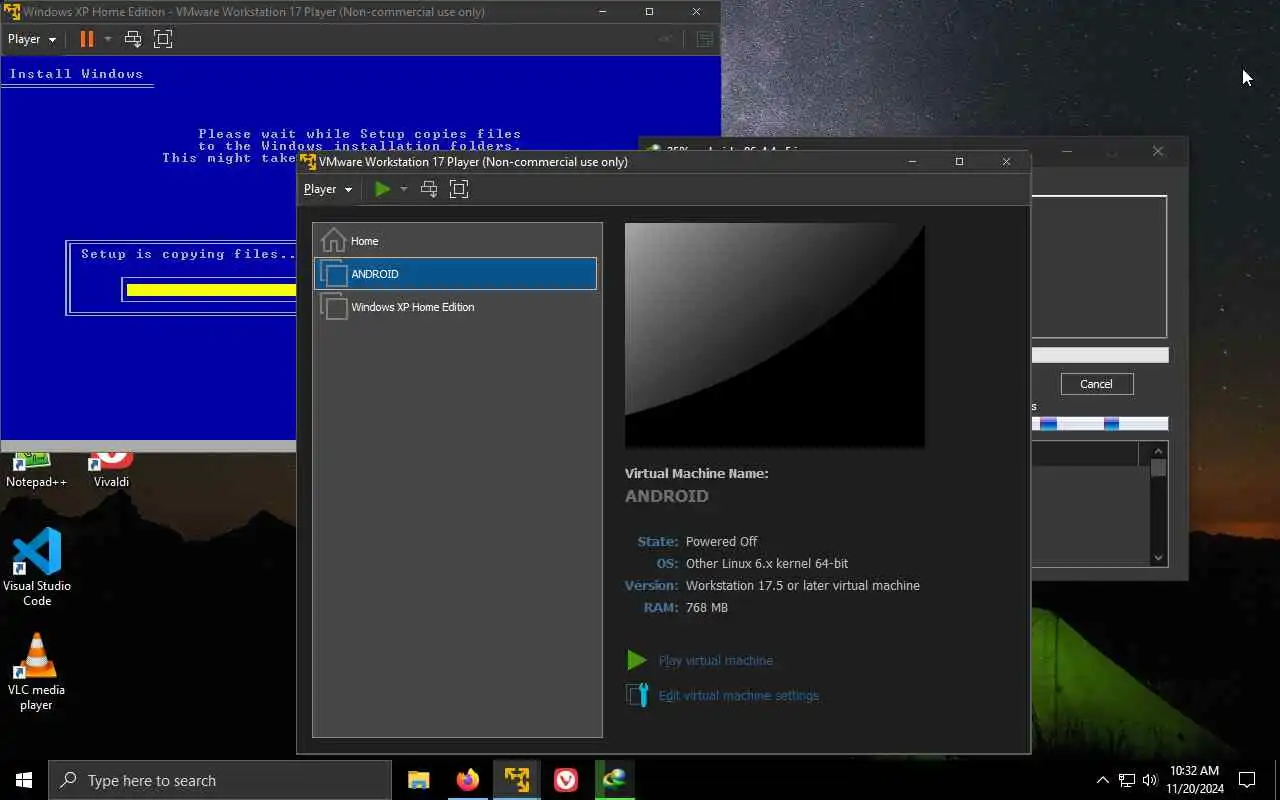Open power options arrow beside green Play button
Screen dimensions: 1280x800
[404, 189]
